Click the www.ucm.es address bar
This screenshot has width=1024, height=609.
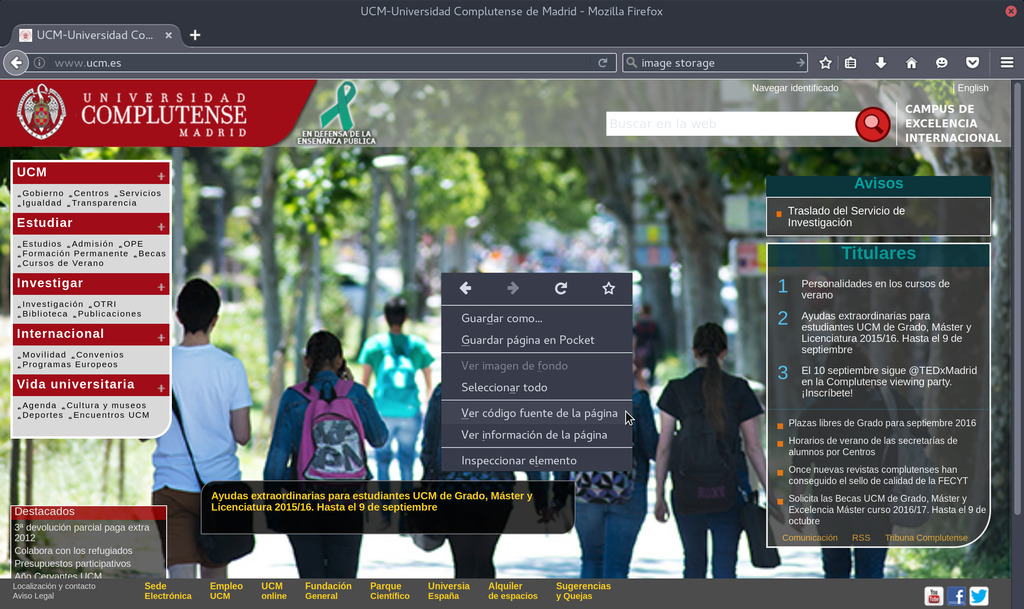[320, 63]
